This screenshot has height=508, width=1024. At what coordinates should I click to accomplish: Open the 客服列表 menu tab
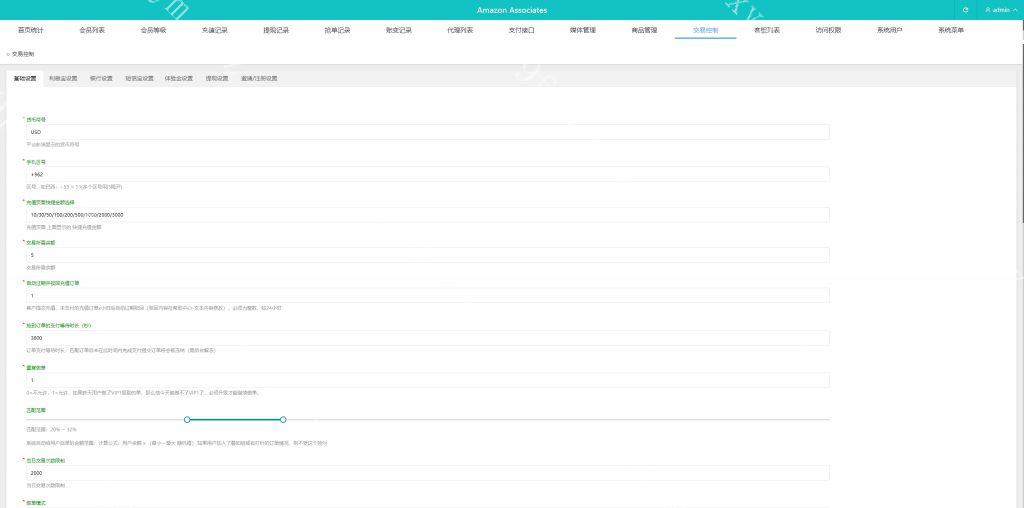pyautogui.click(x=767, y=30)
